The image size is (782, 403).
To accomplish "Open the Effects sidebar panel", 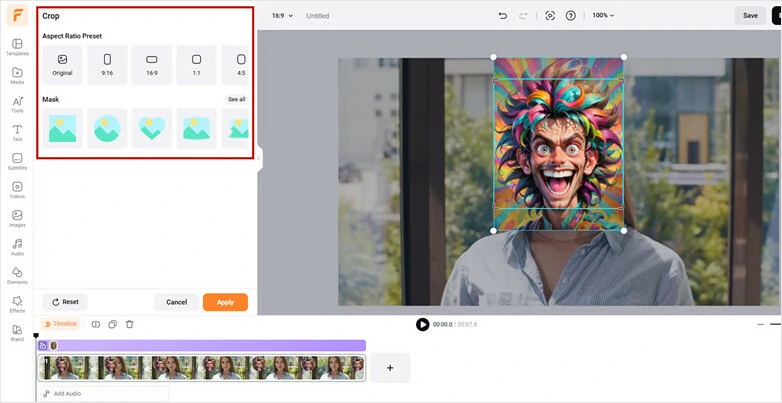I will click(x=17, y=304).
